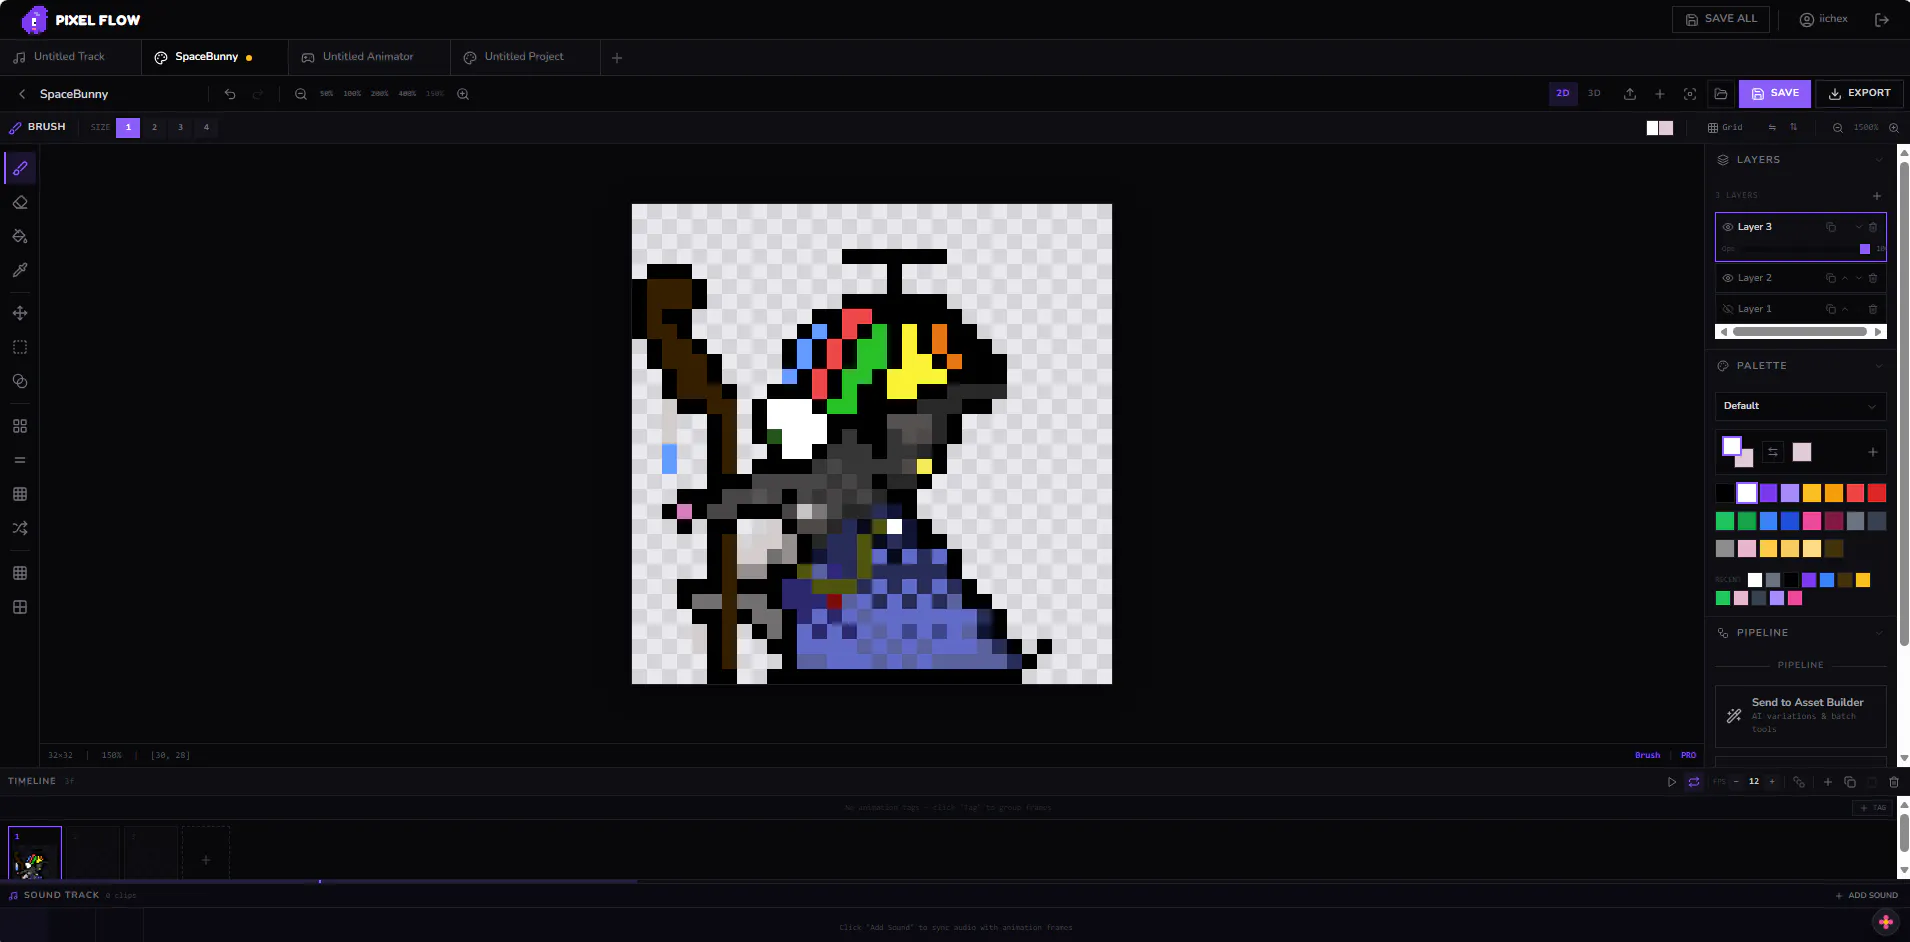Click the upload icon next to 3D
The image size is (1910, 942).
1630,94
